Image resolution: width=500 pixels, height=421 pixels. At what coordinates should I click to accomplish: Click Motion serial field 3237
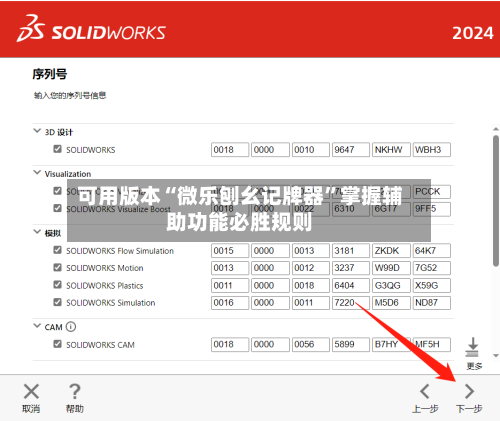click(351, 268)
